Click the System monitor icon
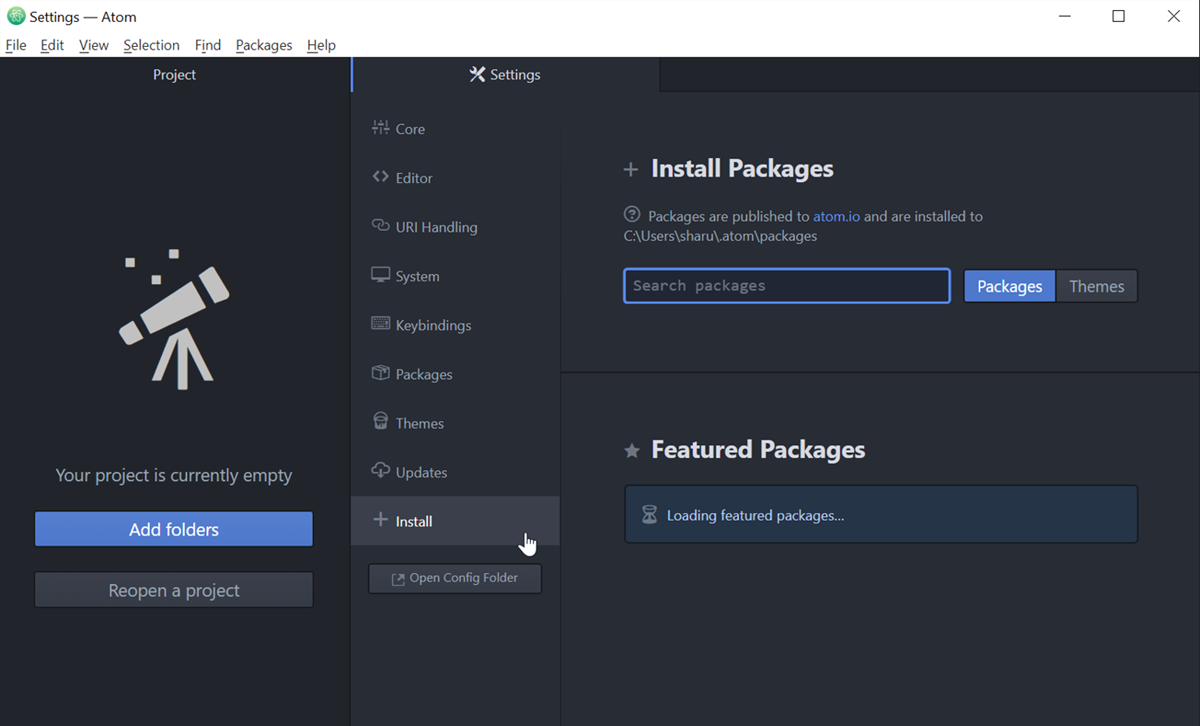 [x=380, y=275]
